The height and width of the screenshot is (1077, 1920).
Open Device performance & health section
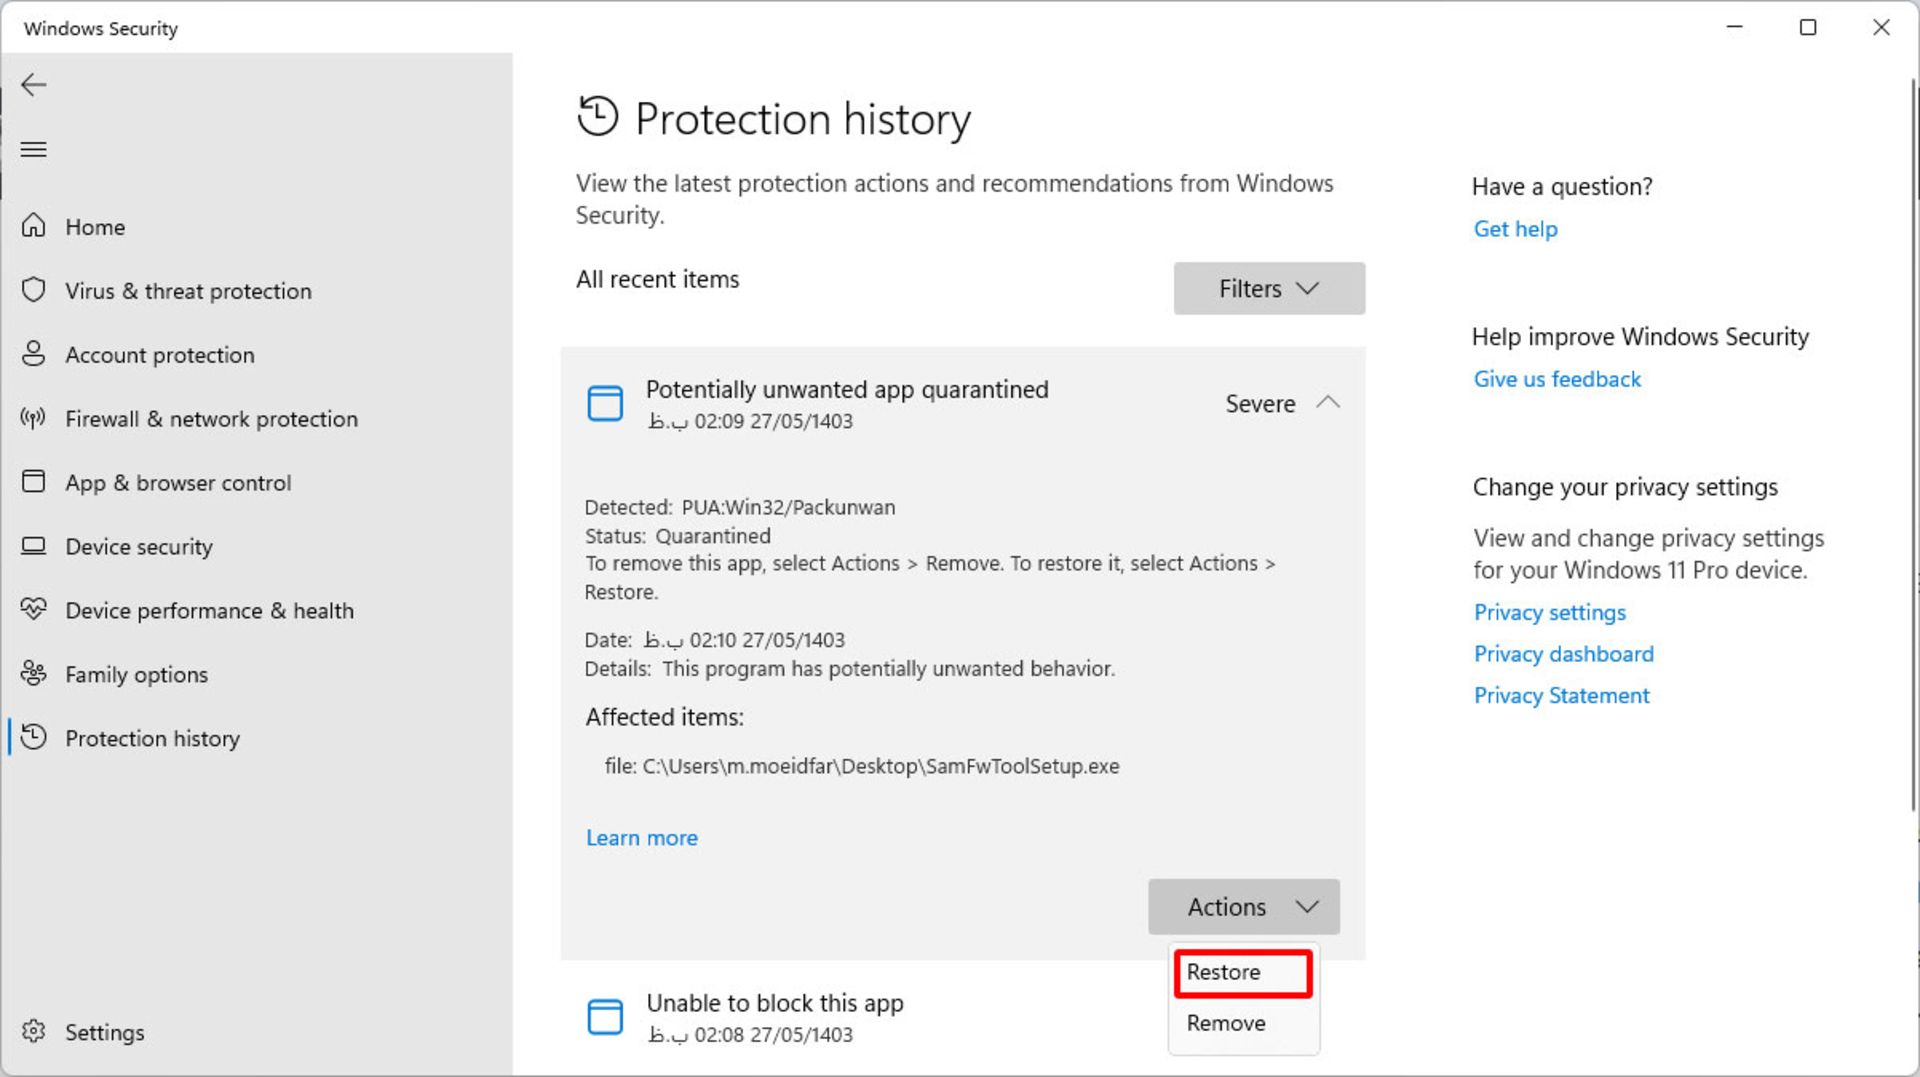[x=209, y=611]
